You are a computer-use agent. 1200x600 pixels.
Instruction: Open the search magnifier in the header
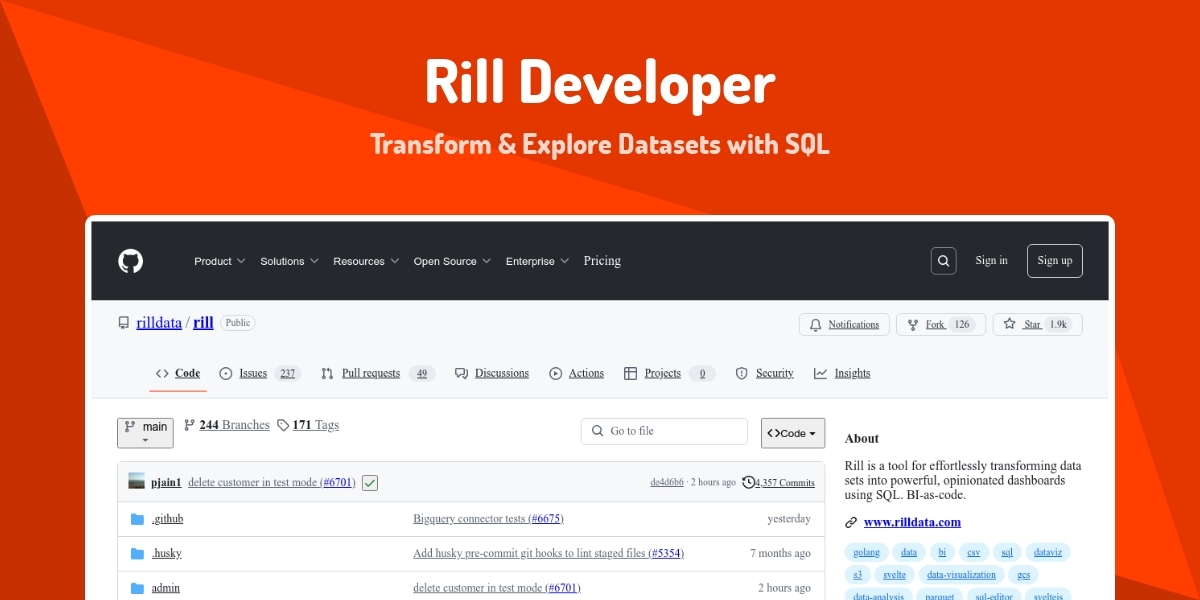943,260
